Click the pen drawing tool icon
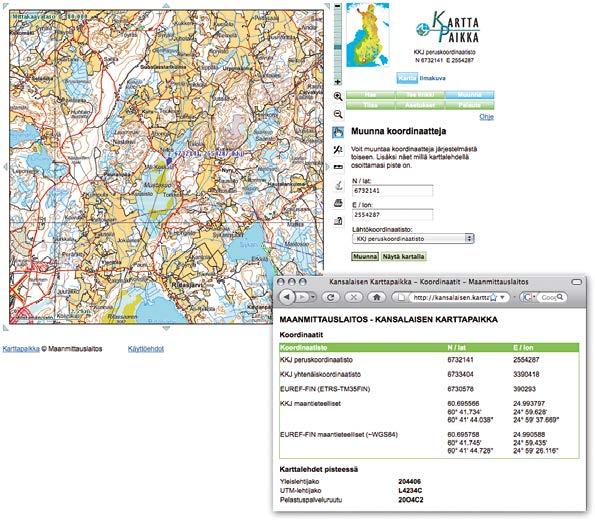595x527 pixels. pyautogui.click(x=338, y=185)
